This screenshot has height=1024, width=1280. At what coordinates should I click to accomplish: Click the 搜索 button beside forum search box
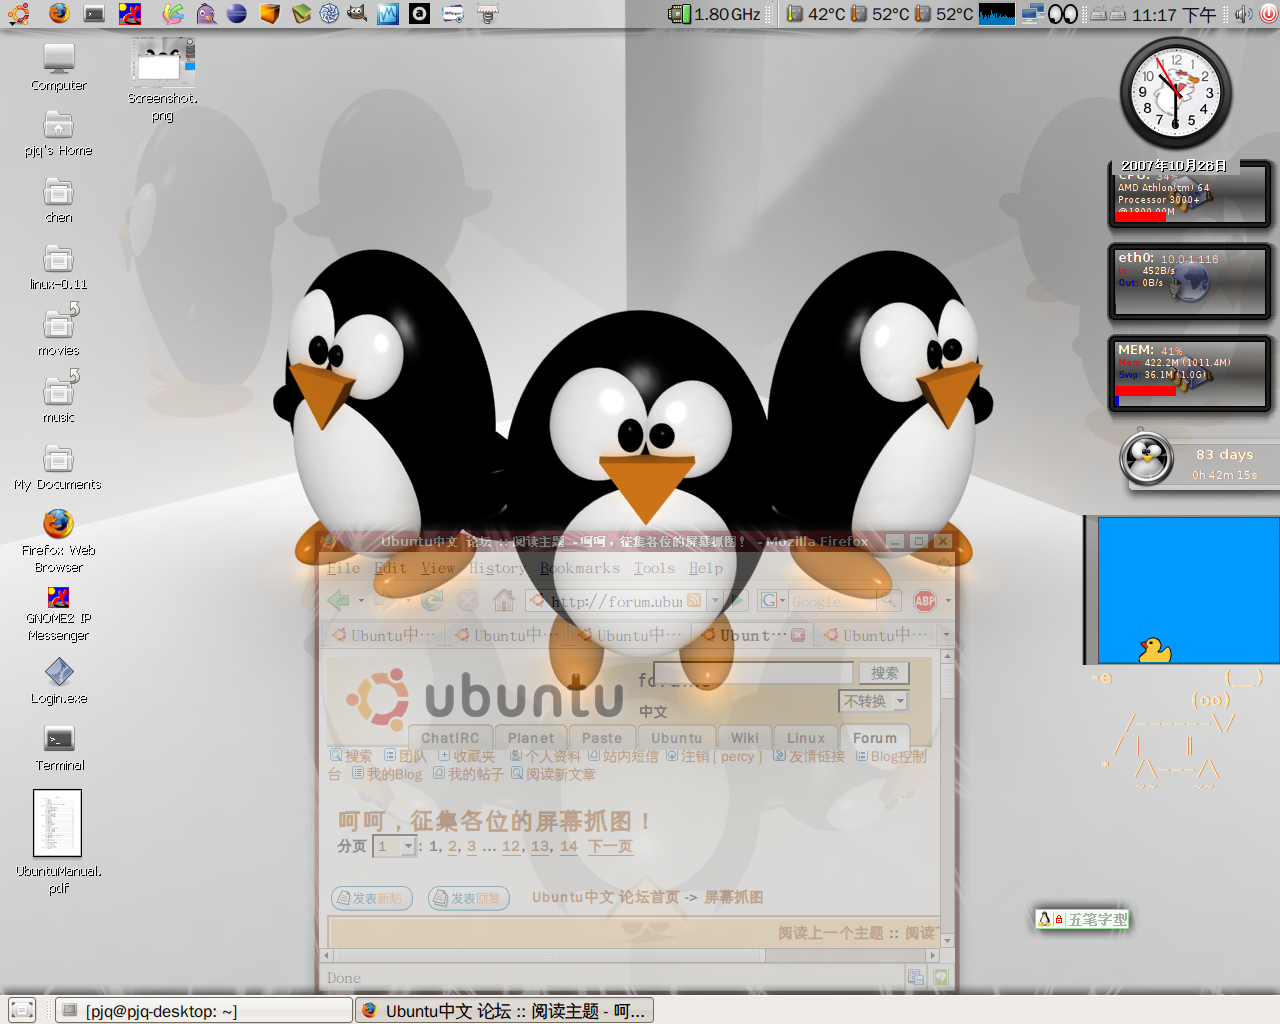pos(884,673)
